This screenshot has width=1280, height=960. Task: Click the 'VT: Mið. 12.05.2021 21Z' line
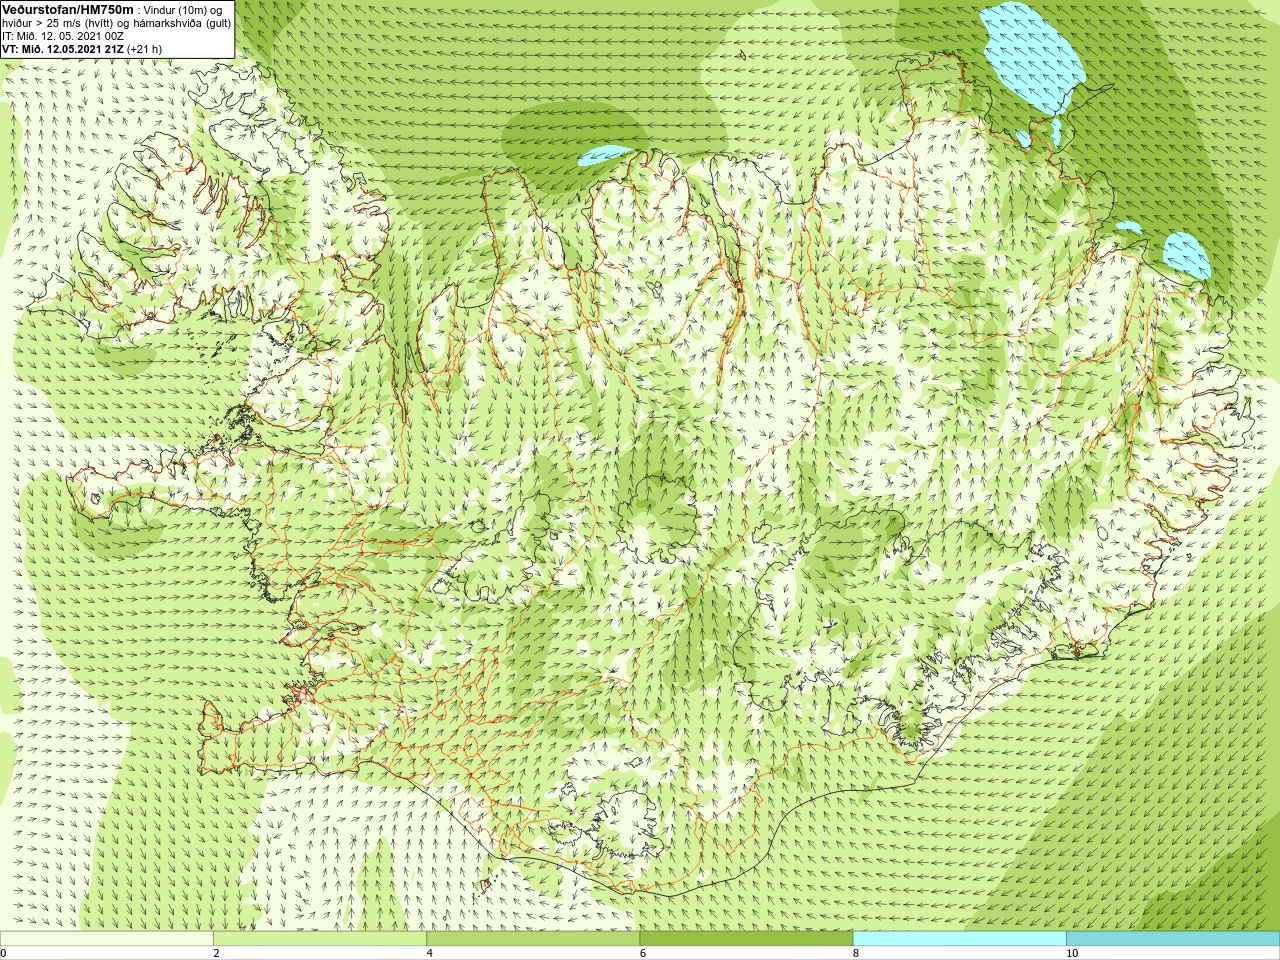63,49
